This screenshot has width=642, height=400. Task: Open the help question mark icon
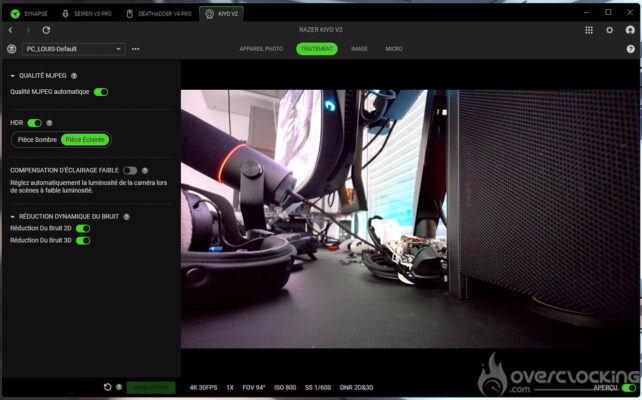coord(631,49)
